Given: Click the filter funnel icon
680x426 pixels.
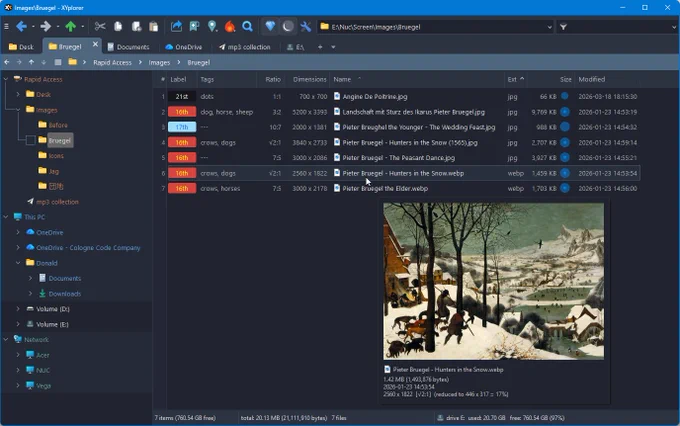Looking at the screenshot, I should 563,27.
